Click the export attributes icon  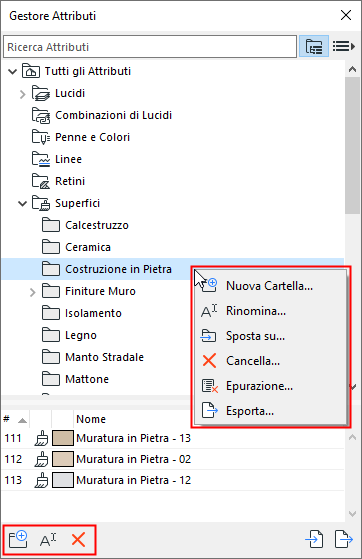pyautogui.click(x=344, y=539)
